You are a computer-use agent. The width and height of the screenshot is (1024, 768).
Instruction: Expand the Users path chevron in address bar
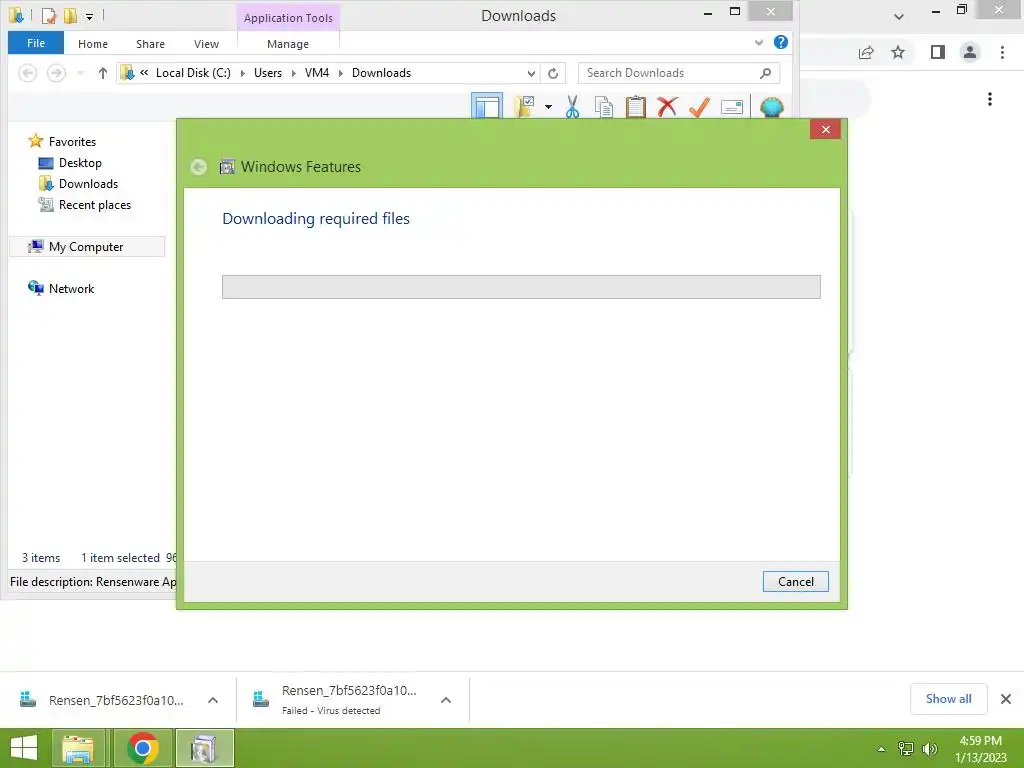(293, 73)
